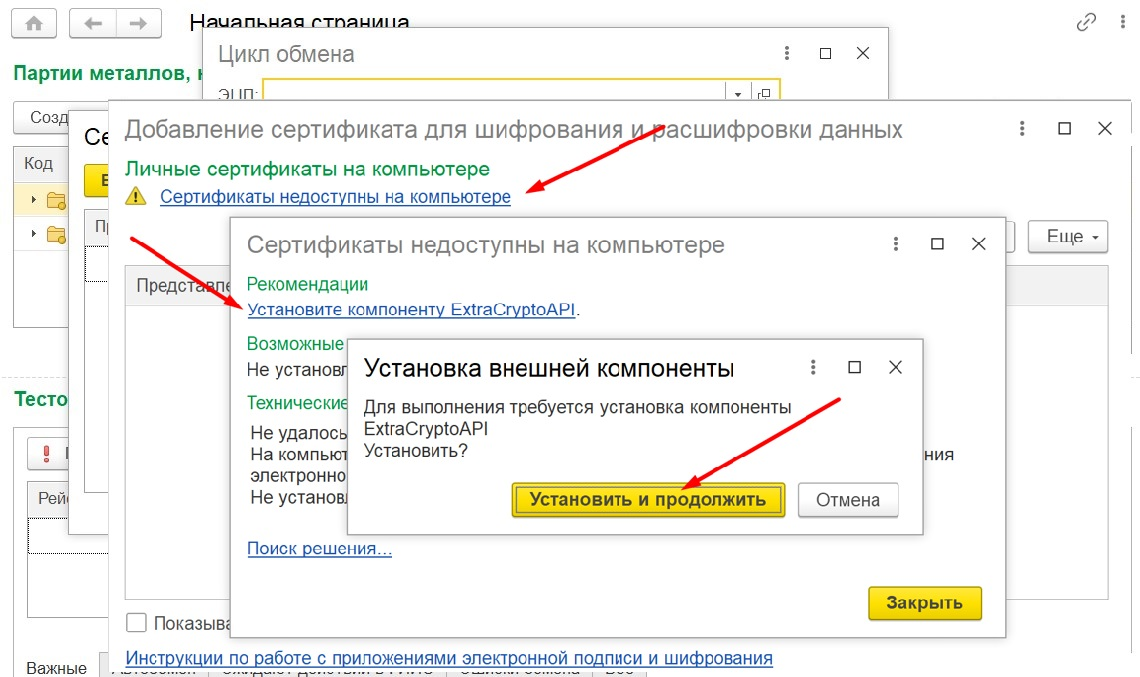1140x677 pixels.
Task: Click red exclamation icon button
Action: click(47, 454)
